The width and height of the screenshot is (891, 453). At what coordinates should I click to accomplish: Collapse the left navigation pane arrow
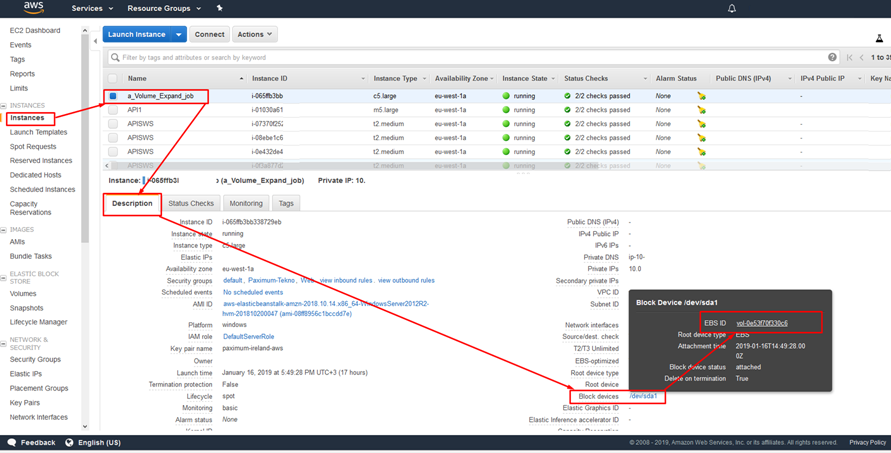click(x=95, y=41)
